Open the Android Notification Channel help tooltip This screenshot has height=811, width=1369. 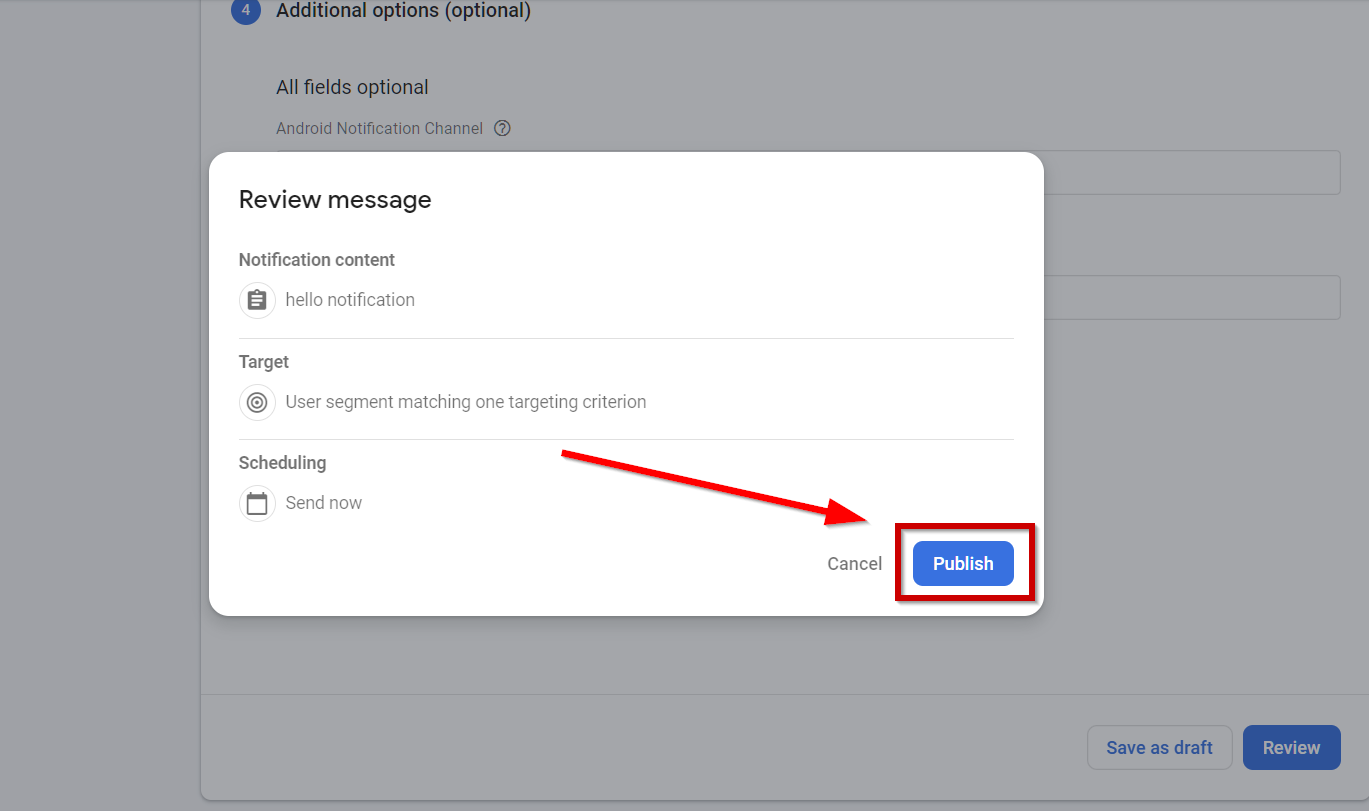pyautogui.click(x=502, y=128)
